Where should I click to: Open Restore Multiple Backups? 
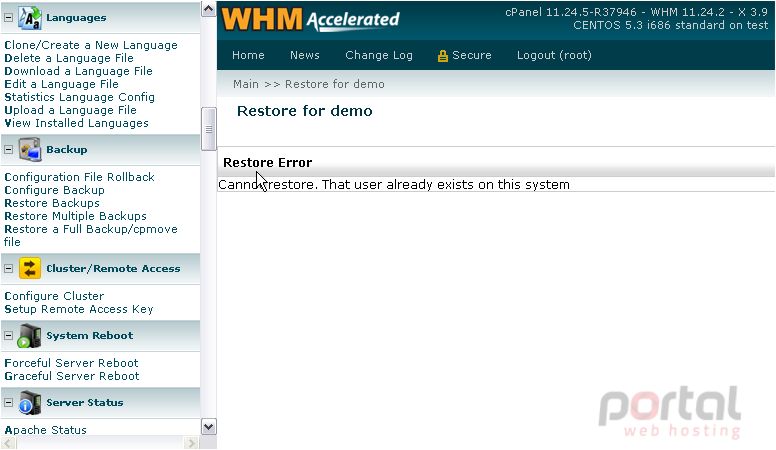(76, 216)
